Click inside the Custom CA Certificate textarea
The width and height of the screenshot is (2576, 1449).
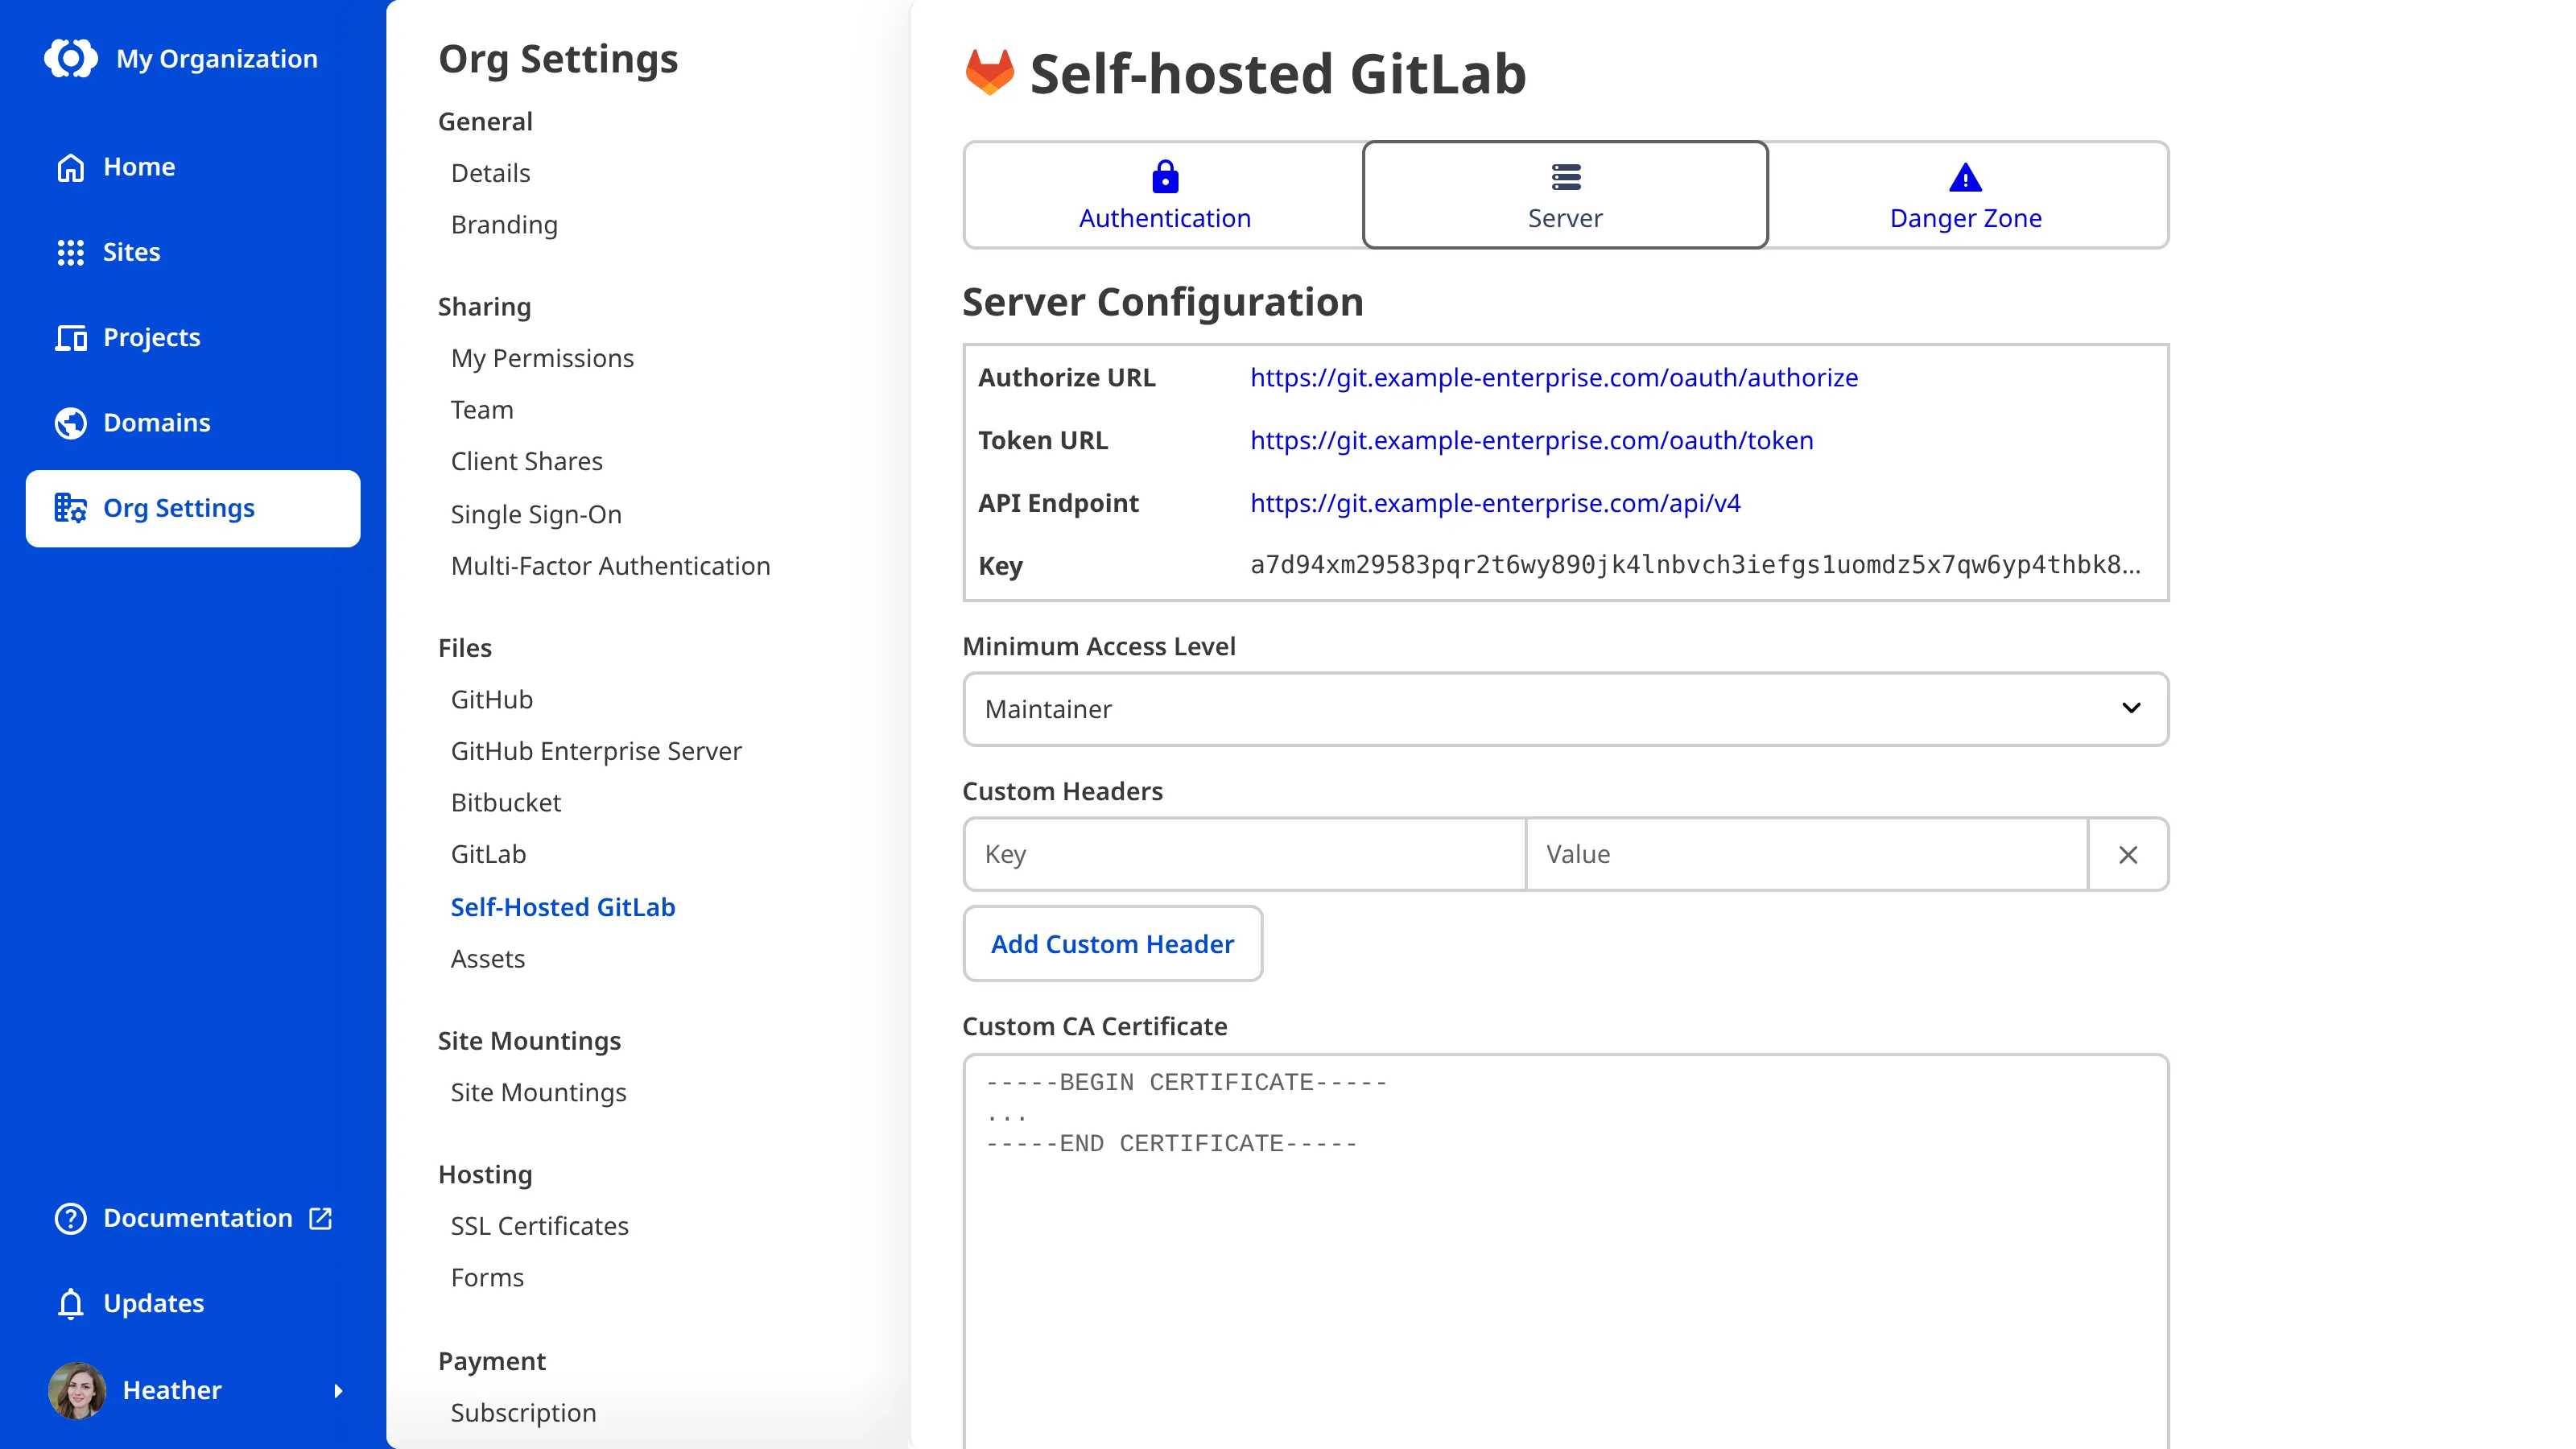(x=1565, y=1250)
